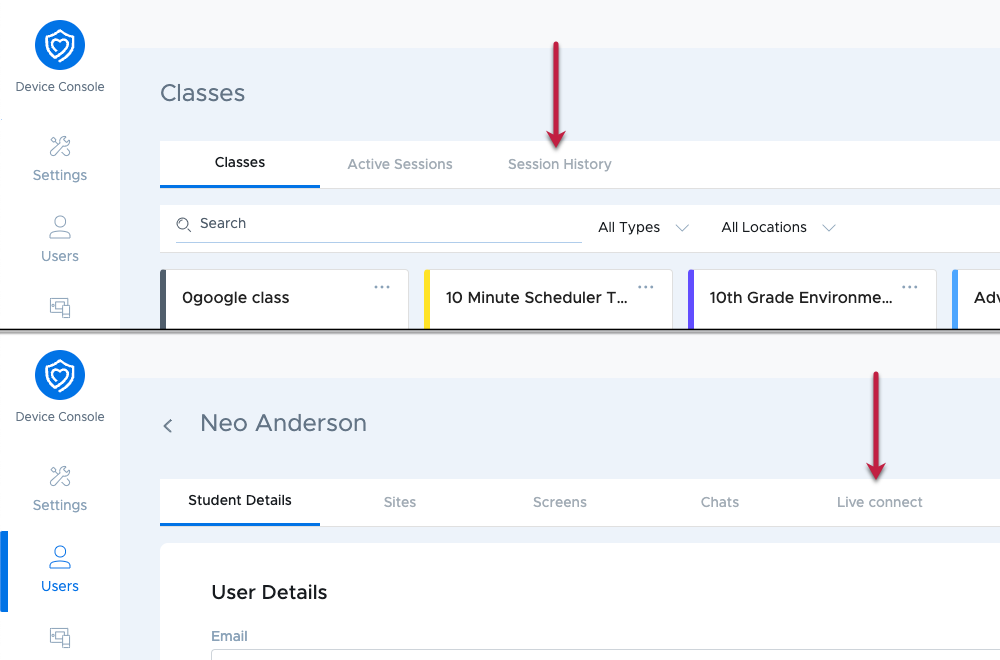The width and height of the screenshot is (1000, 660).
Task: Expand the All Types dropdown
Action: tap(643, 228)
